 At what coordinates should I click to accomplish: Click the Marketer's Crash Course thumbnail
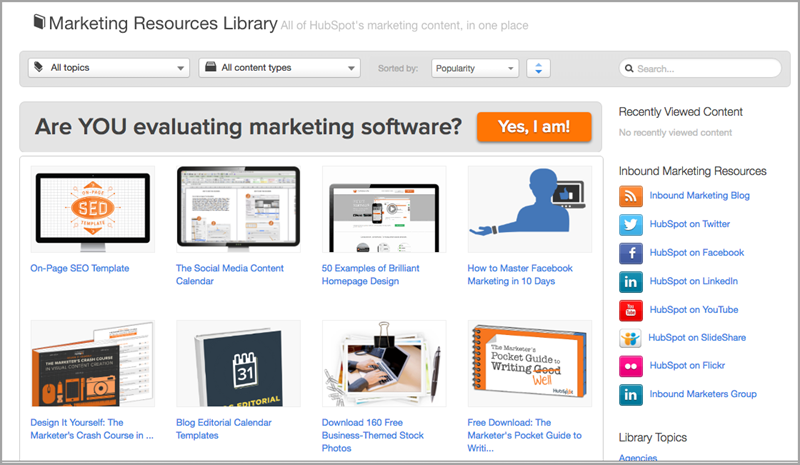tap(93, 363)
